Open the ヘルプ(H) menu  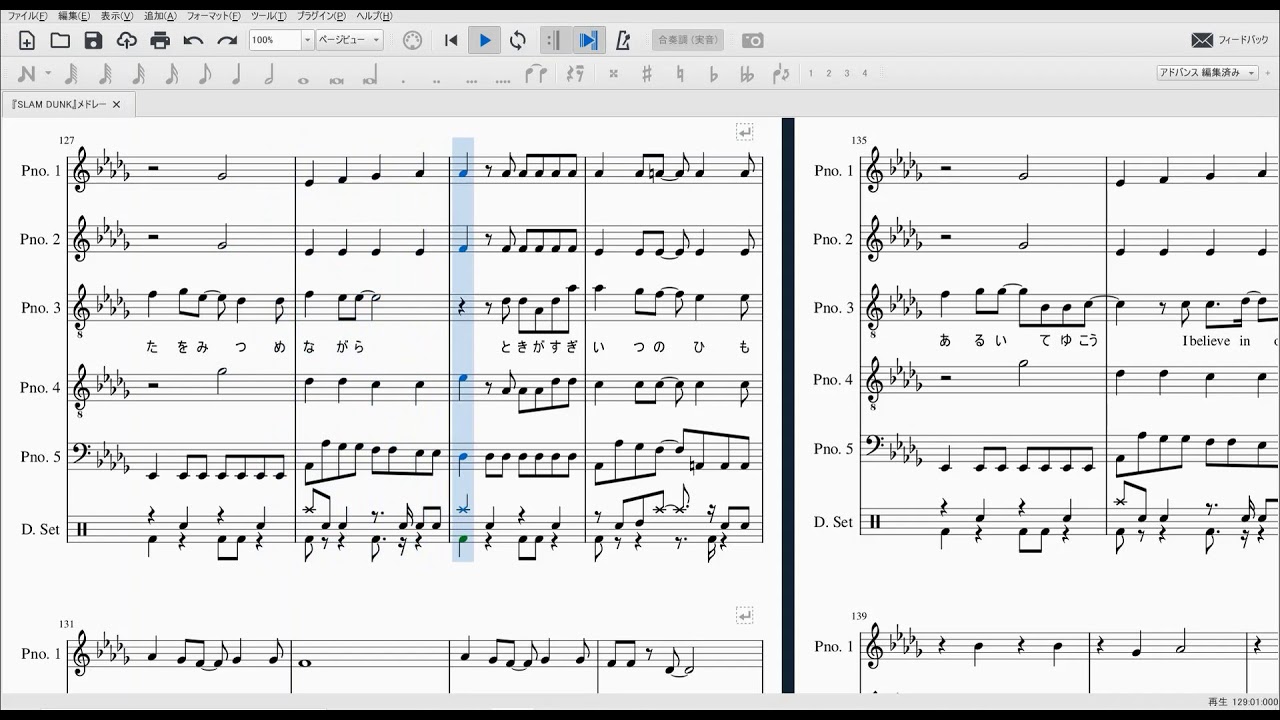pyautogui.click(x=374, y=16)
